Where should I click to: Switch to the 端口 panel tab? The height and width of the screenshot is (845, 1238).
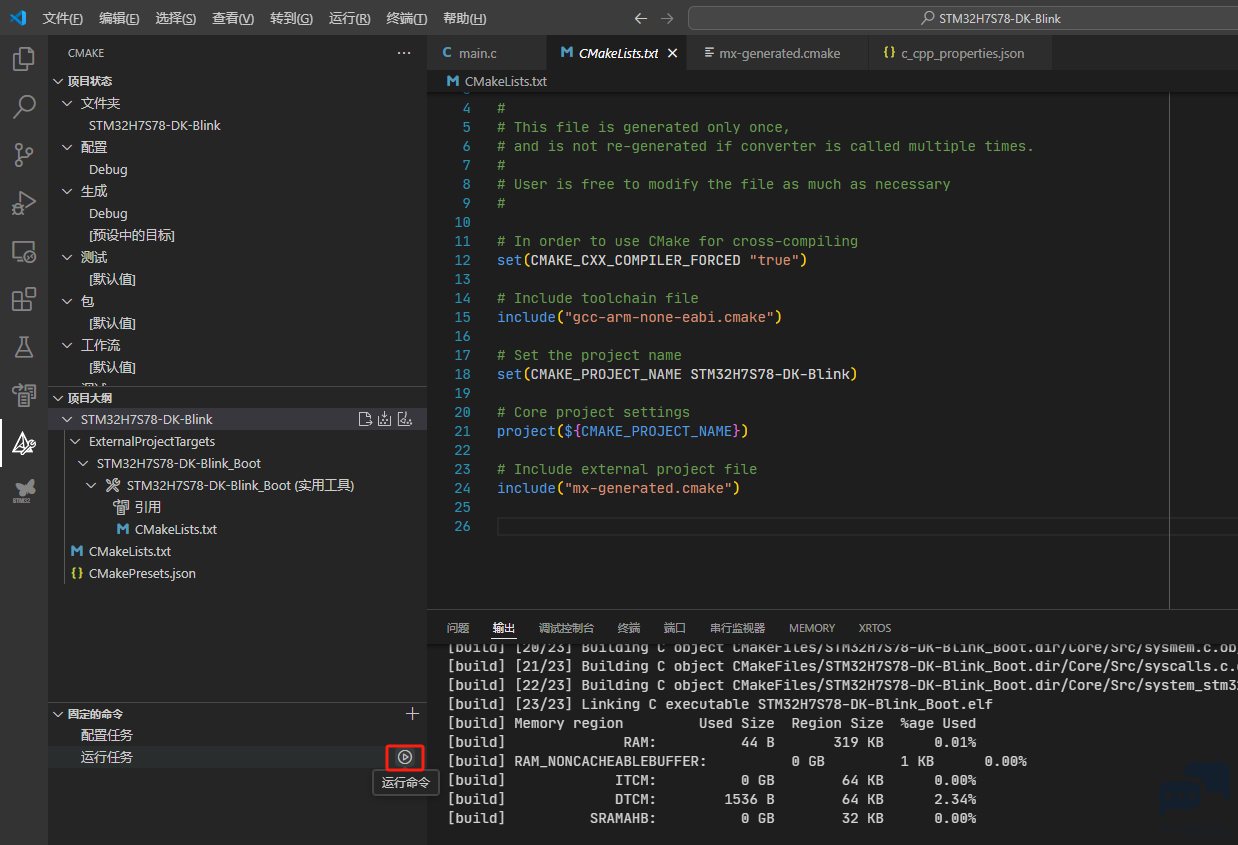[675, 628]
